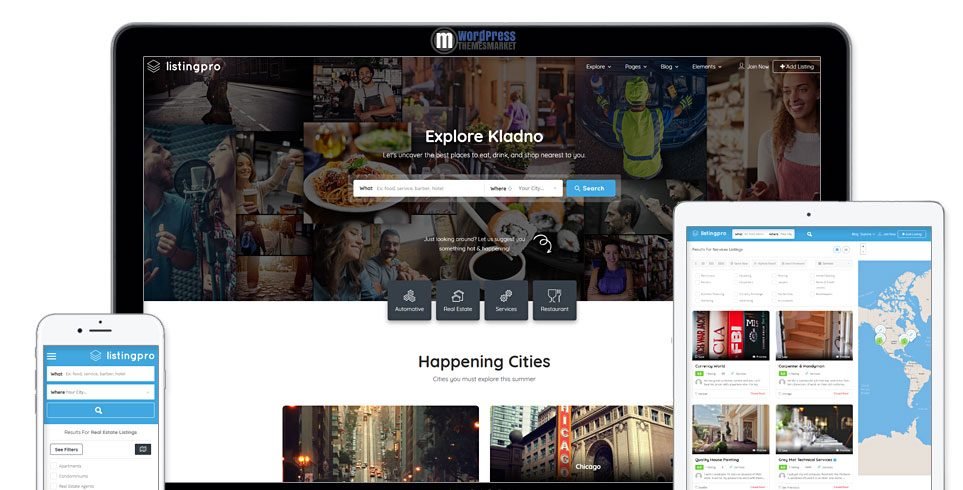Click the grid view icon on the tablet results

pos(836,250)
